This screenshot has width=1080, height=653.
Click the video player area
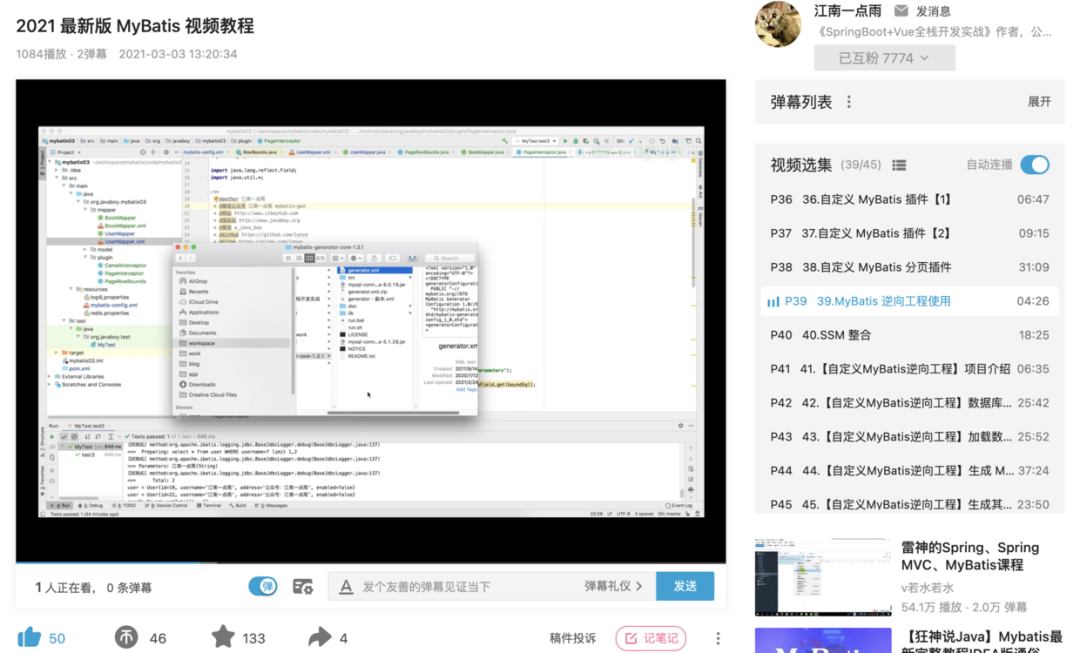[371, 320]
